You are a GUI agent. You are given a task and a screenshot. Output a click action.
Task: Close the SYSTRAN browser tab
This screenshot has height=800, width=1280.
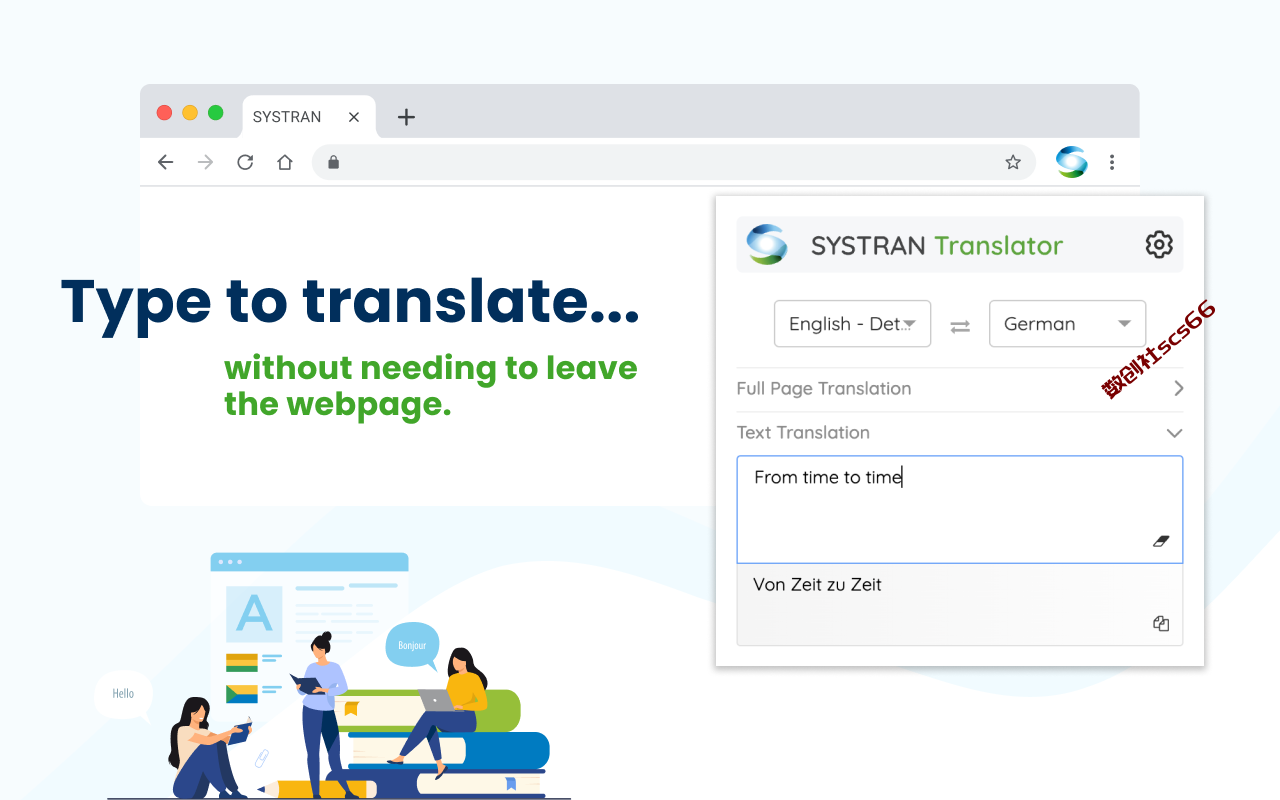[x=354, y=117]
